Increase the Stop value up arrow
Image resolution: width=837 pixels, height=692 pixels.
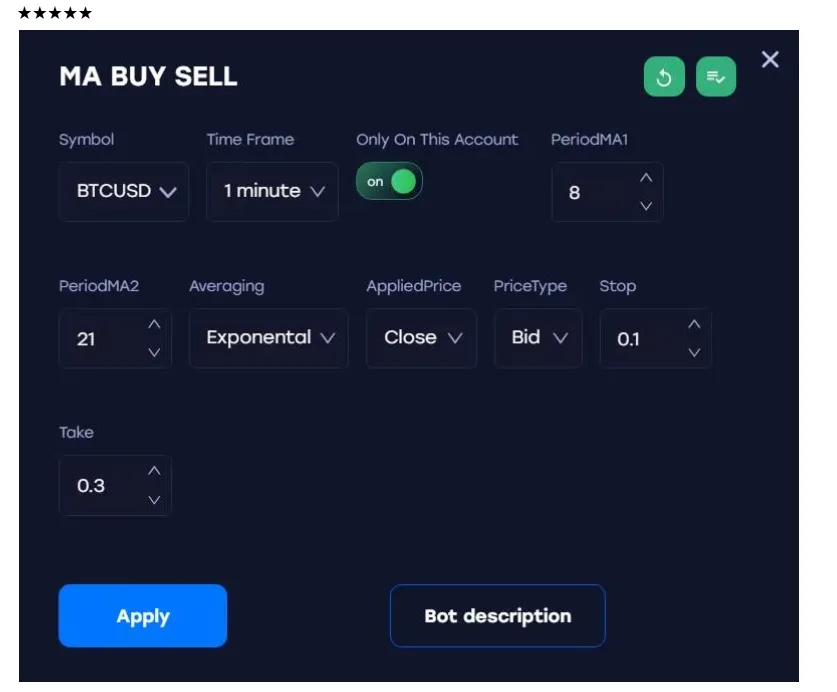point(695,325)
